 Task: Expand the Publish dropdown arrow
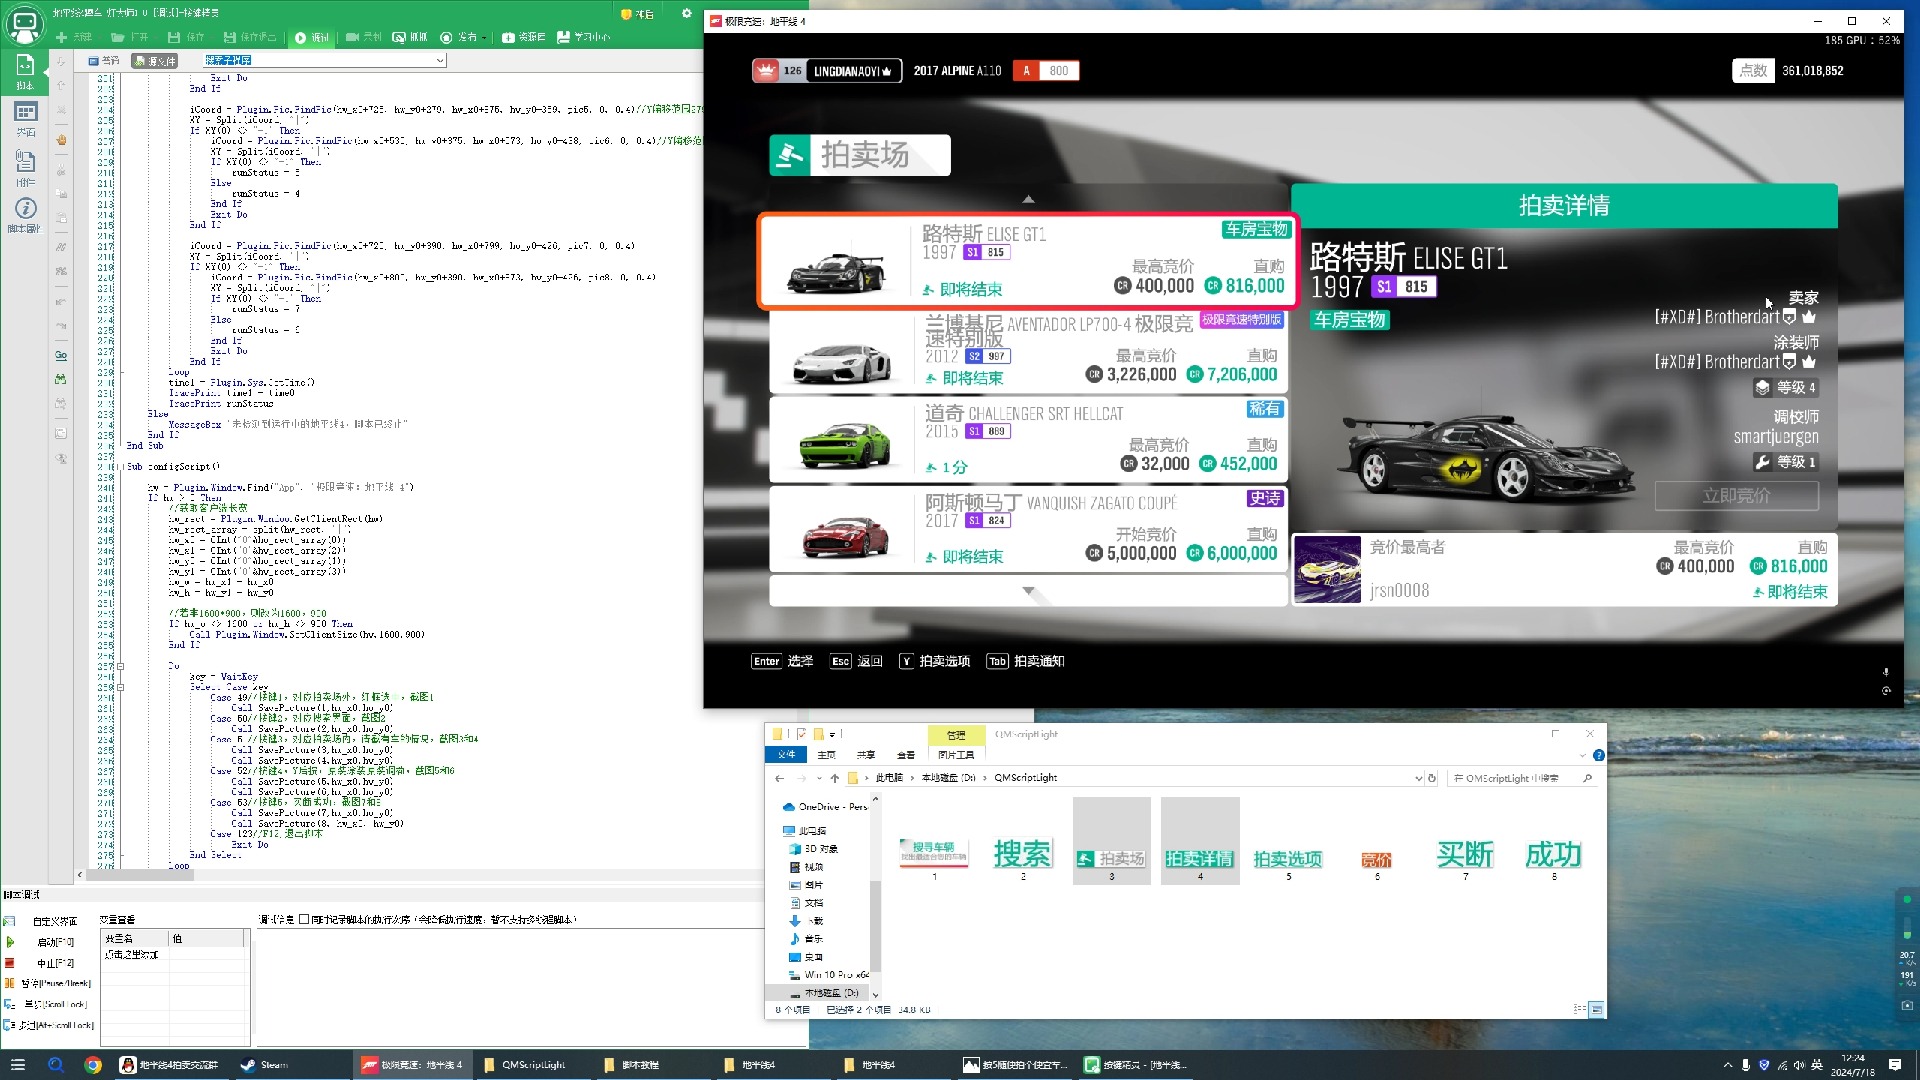484,38
